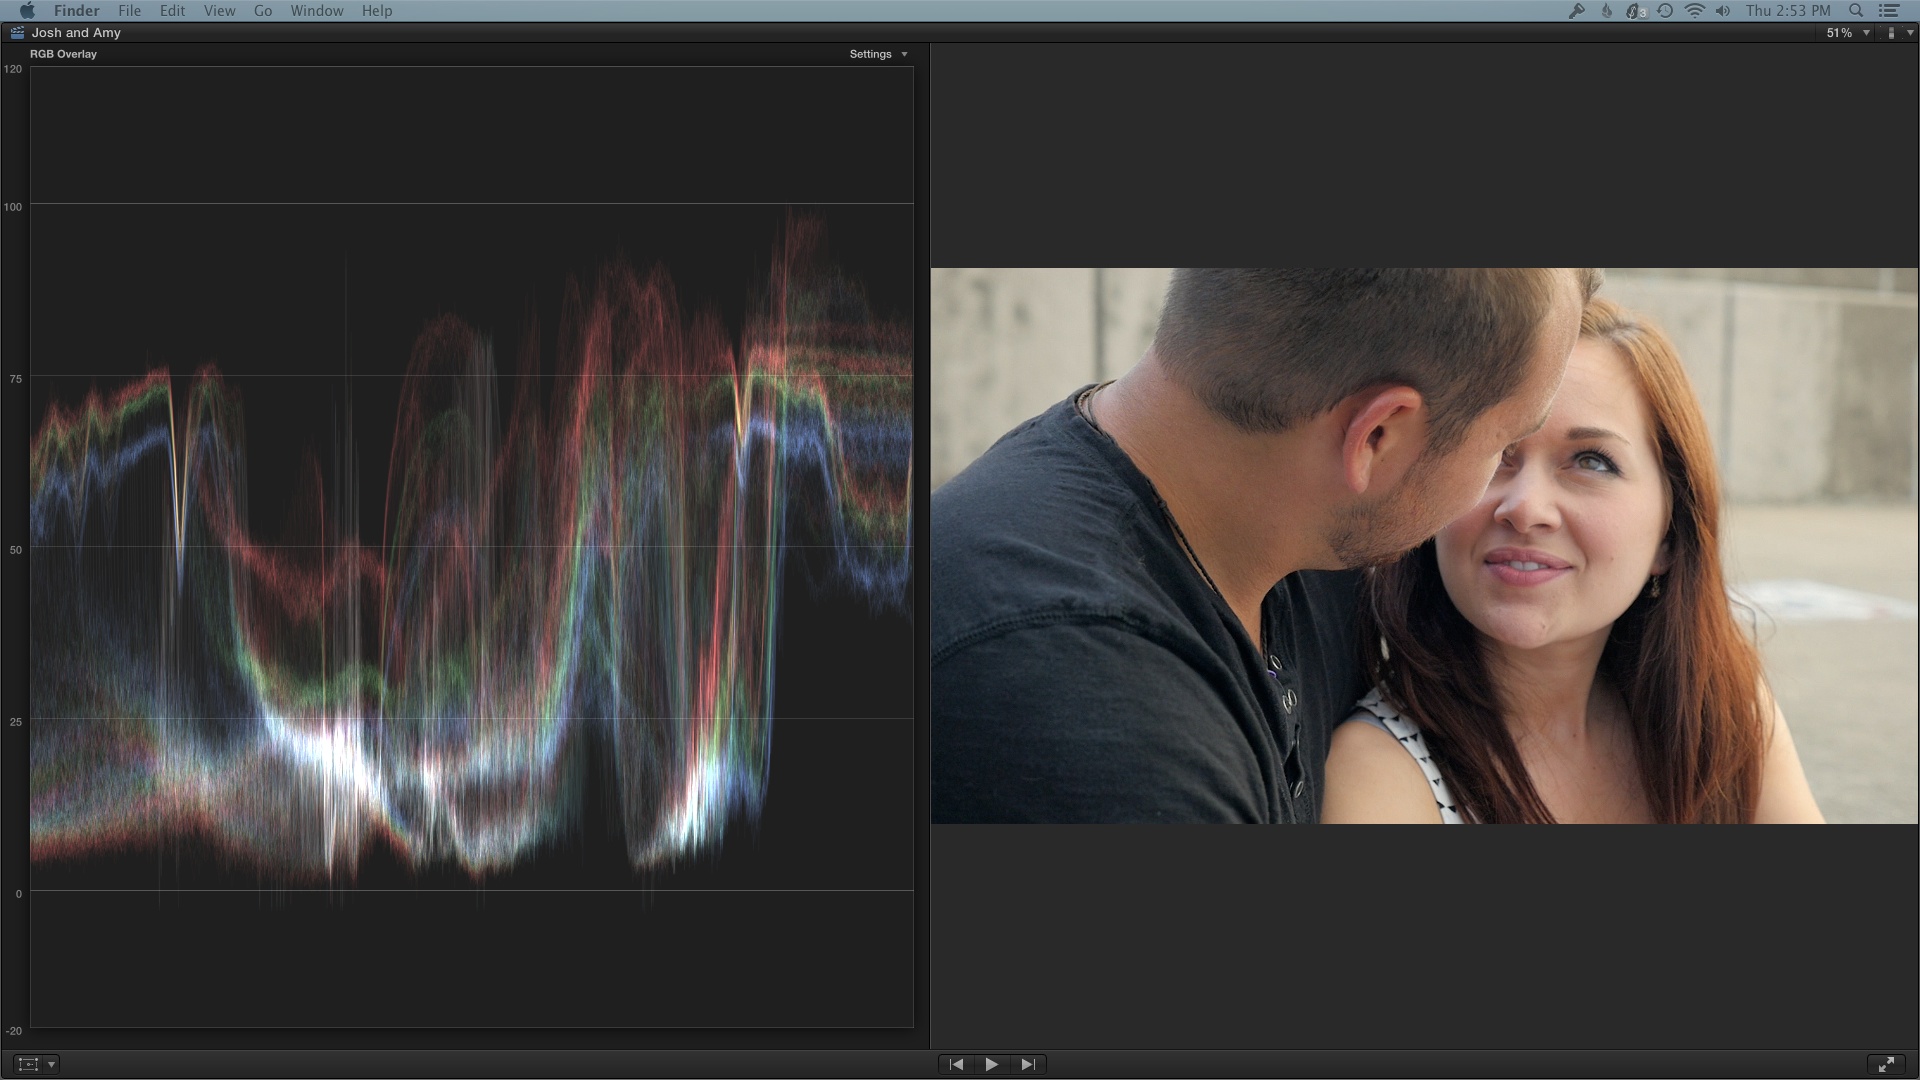Open the File menu
The width and height of the screenshot is (1920, 1080).
(129, 11)
